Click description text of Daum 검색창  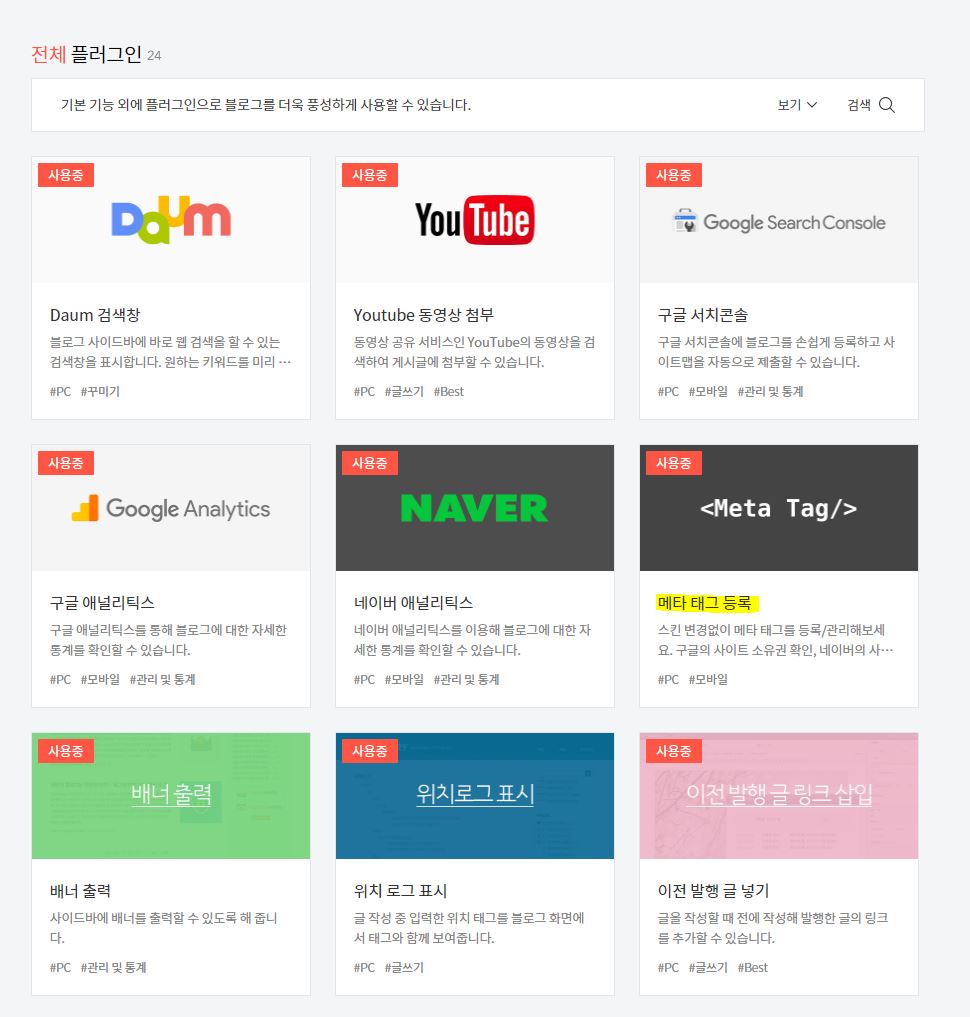[171, 352]
